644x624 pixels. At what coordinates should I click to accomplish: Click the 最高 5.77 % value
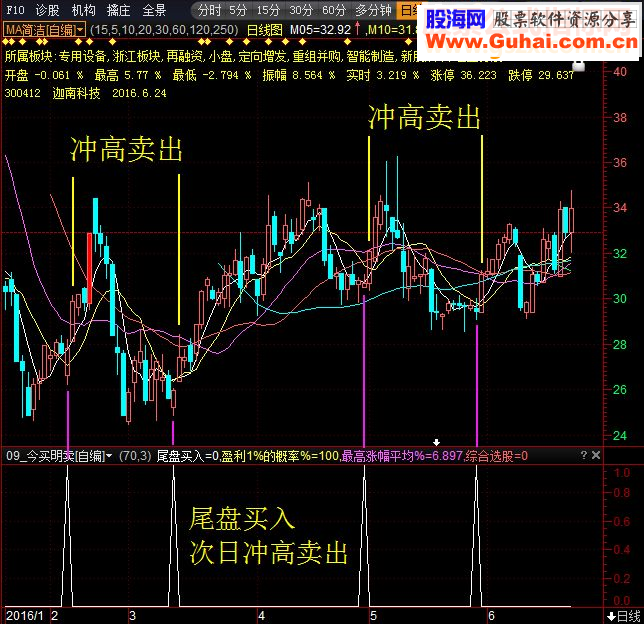[x=128, y=75]
